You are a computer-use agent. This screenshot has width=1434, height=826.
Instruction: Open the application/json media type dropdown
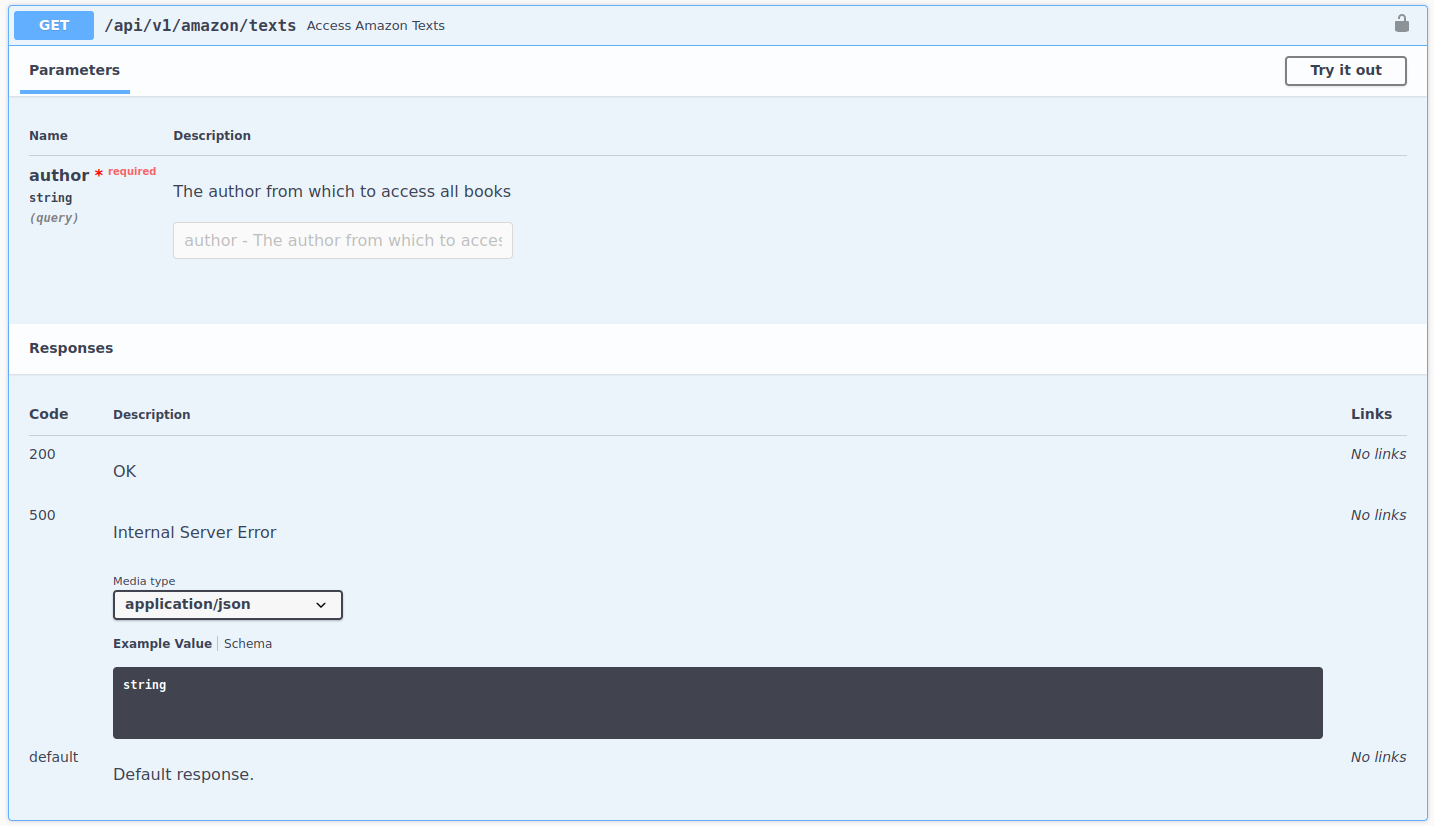[x=227, y=605]
